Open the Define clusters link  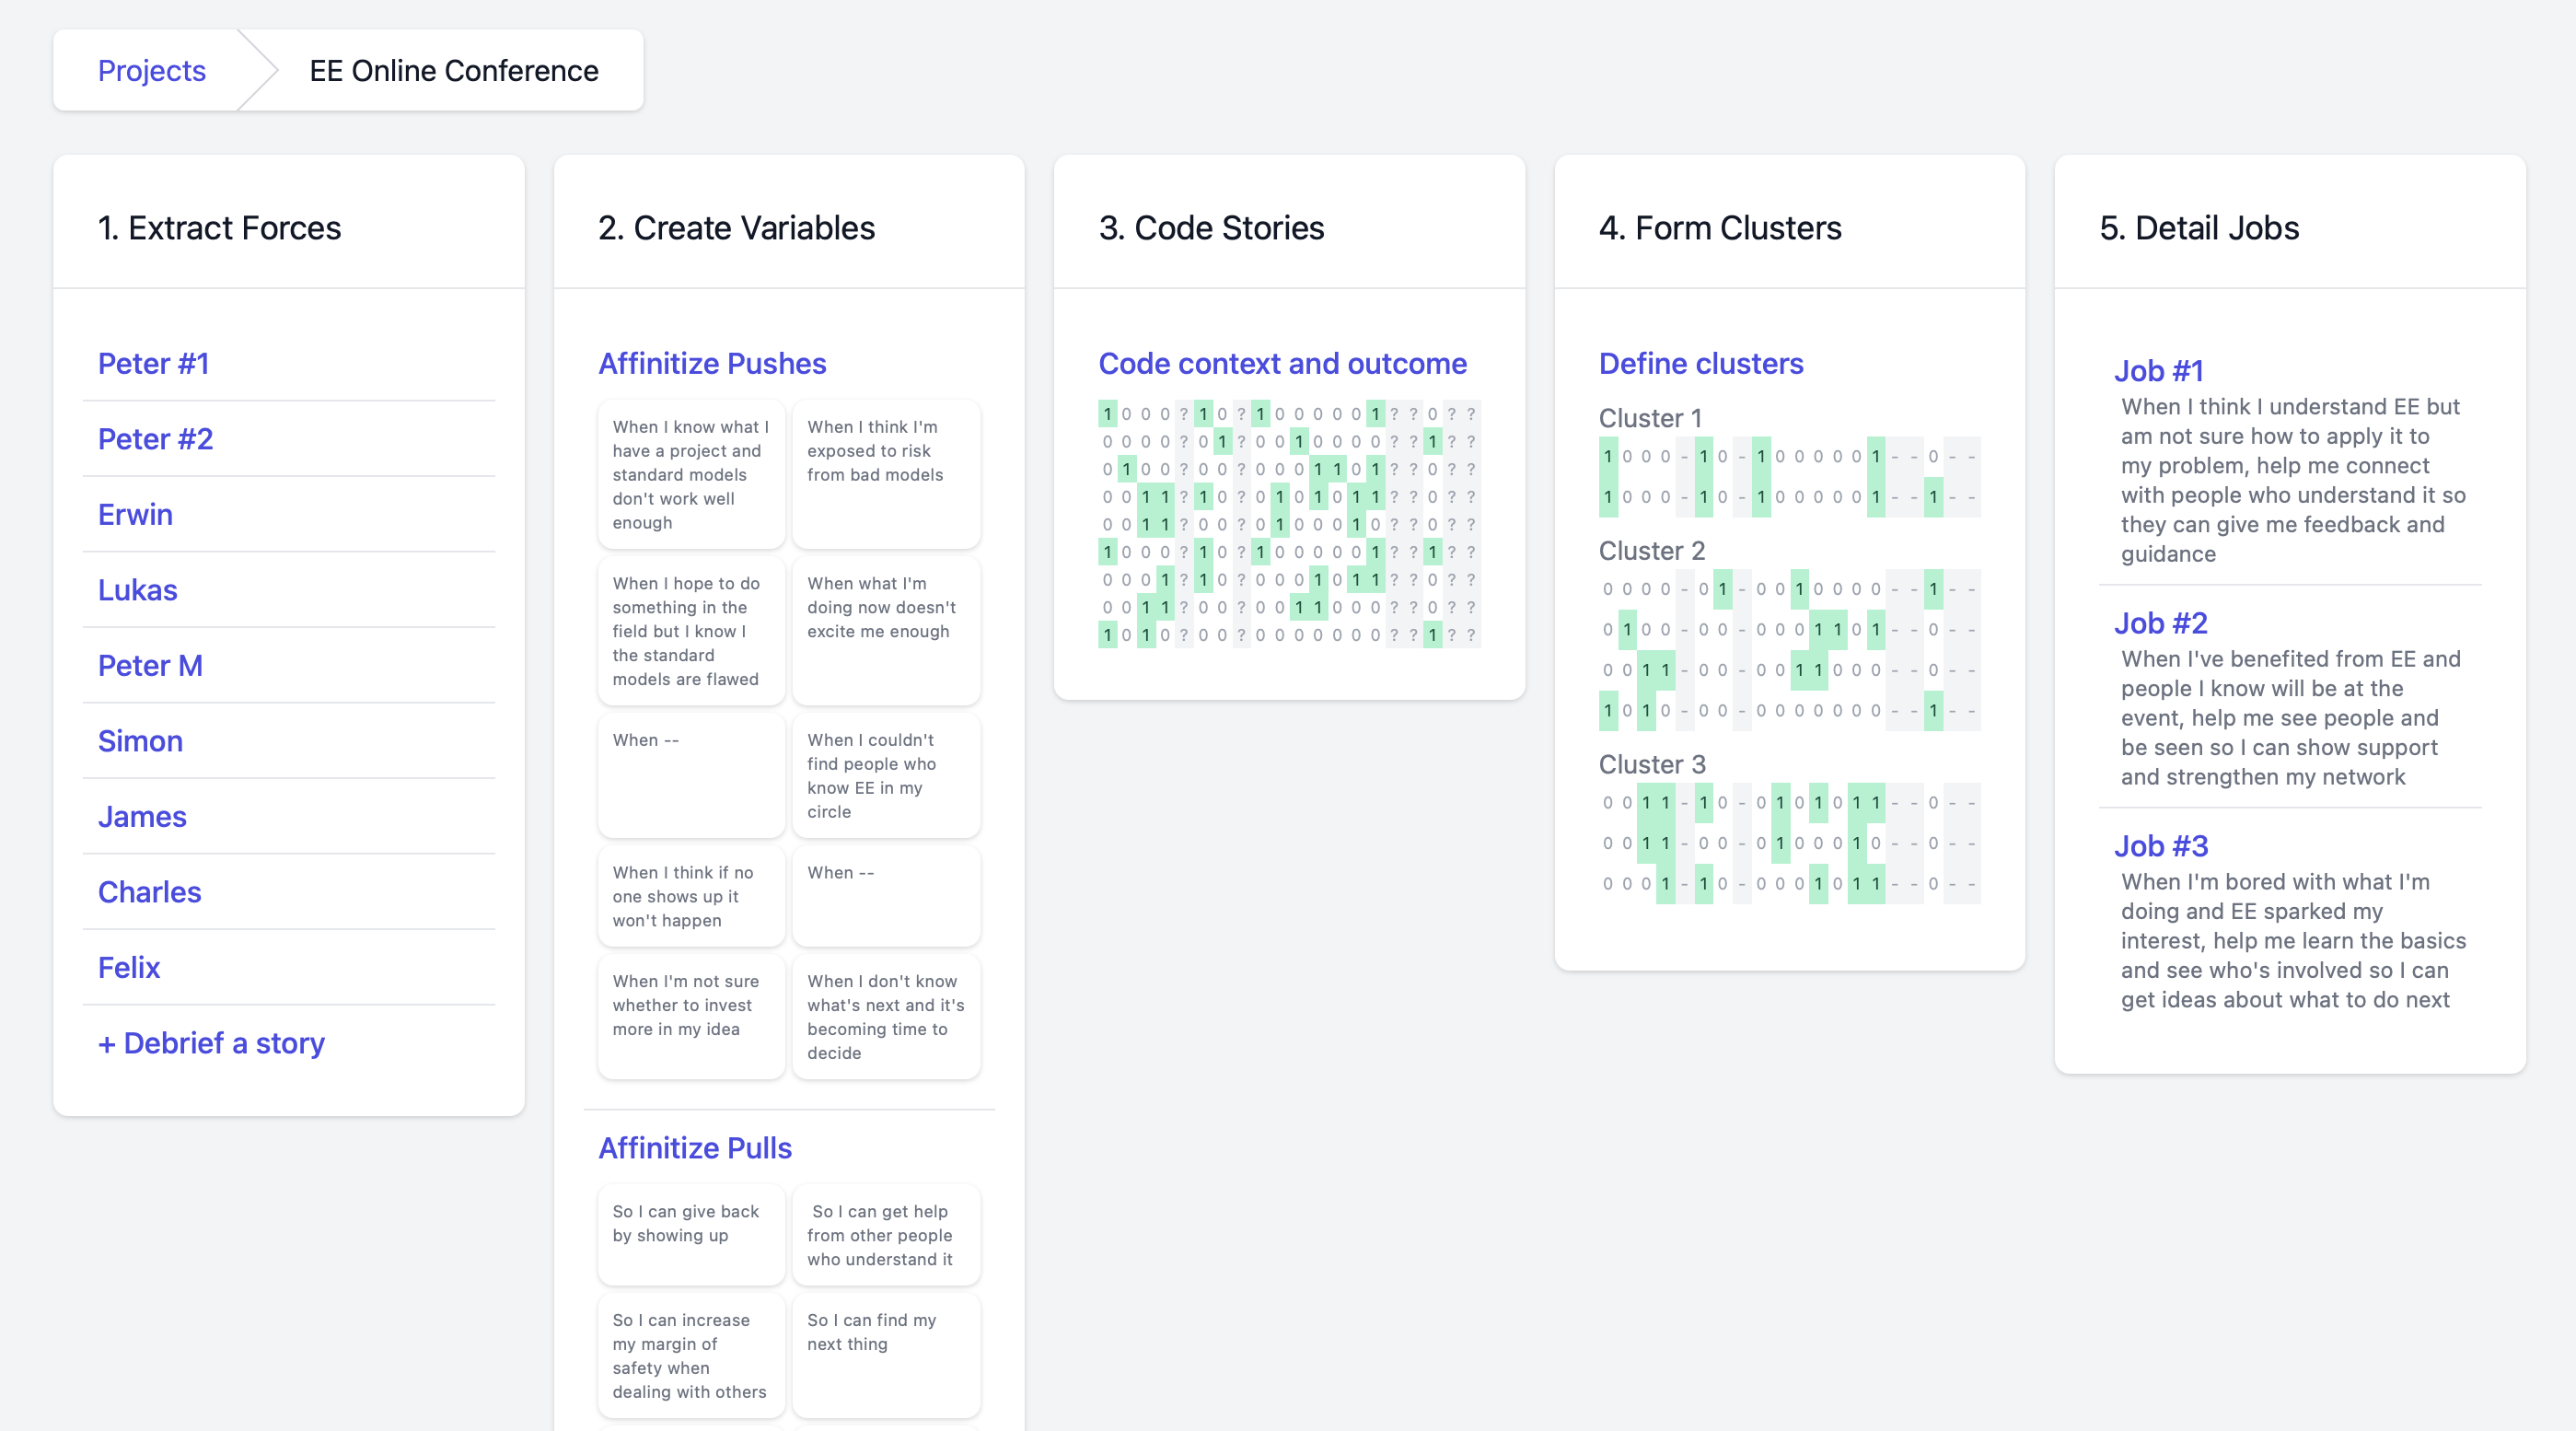1700,363
